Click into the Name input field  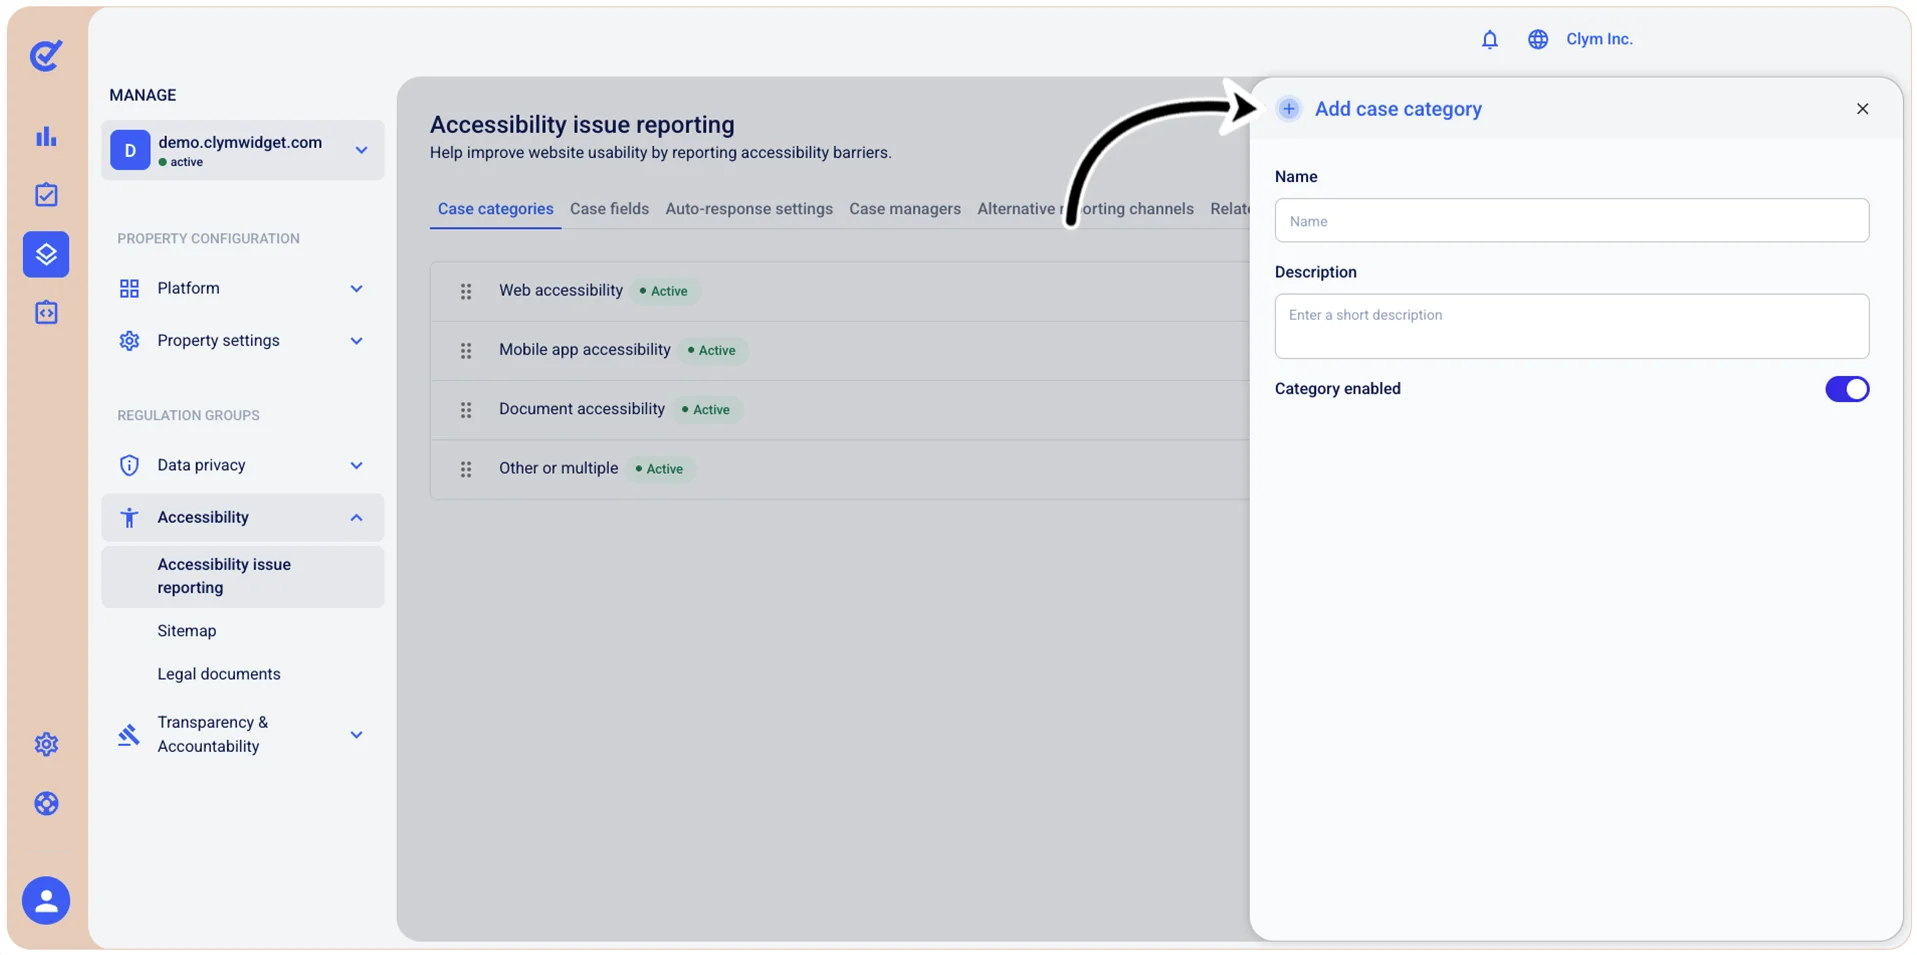1571,221
